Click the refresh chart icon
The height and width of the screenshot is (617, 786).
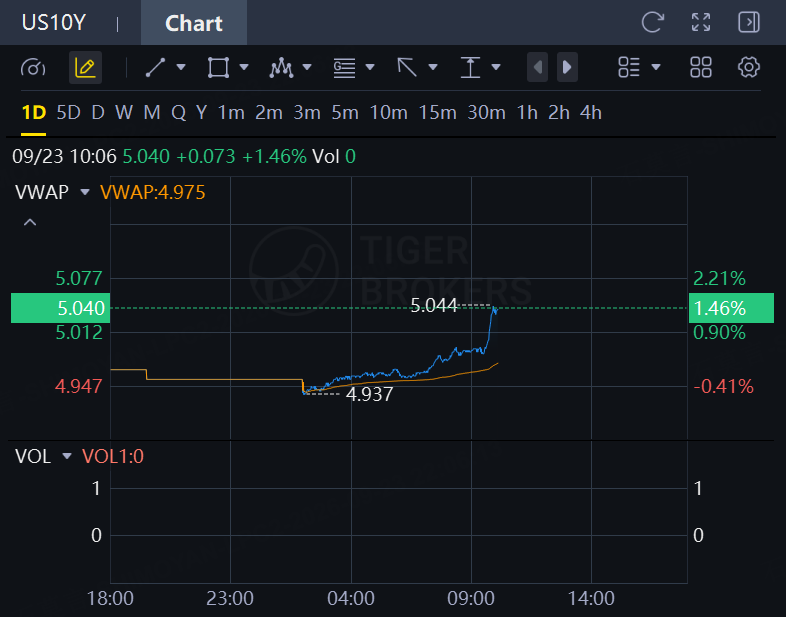click(x=653, y=23)
